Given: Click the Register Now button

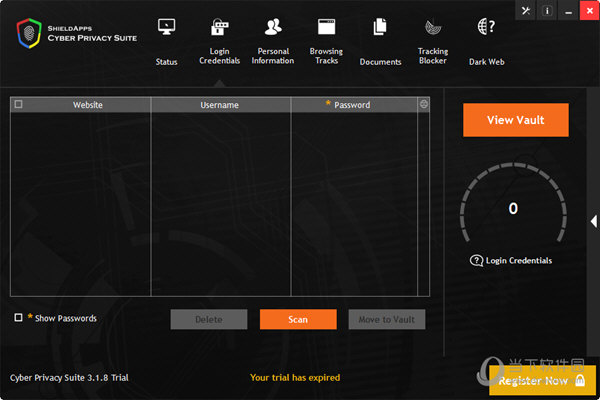Looking at the screenshot, I should point(542,380).
